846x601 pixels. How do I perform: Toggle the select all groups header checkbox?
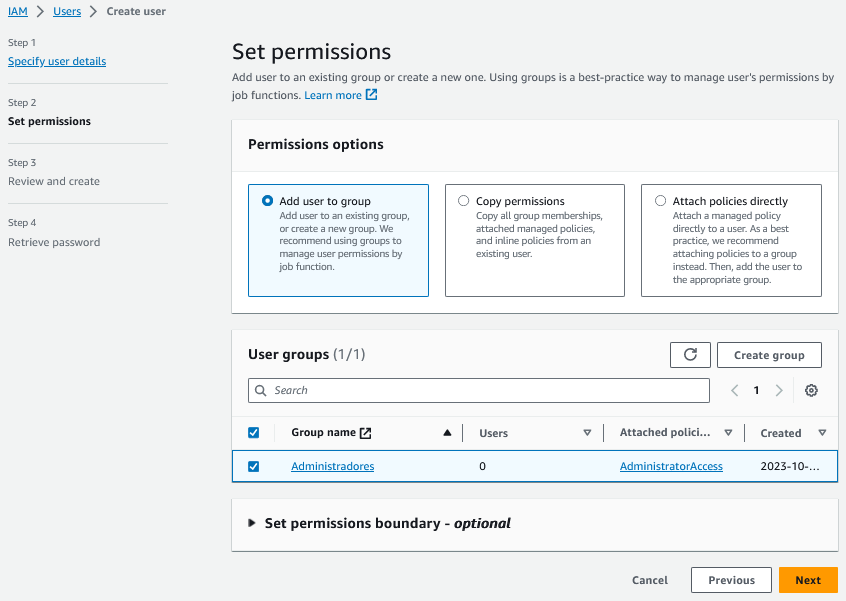pyautogui.click(x=253, y=433)
